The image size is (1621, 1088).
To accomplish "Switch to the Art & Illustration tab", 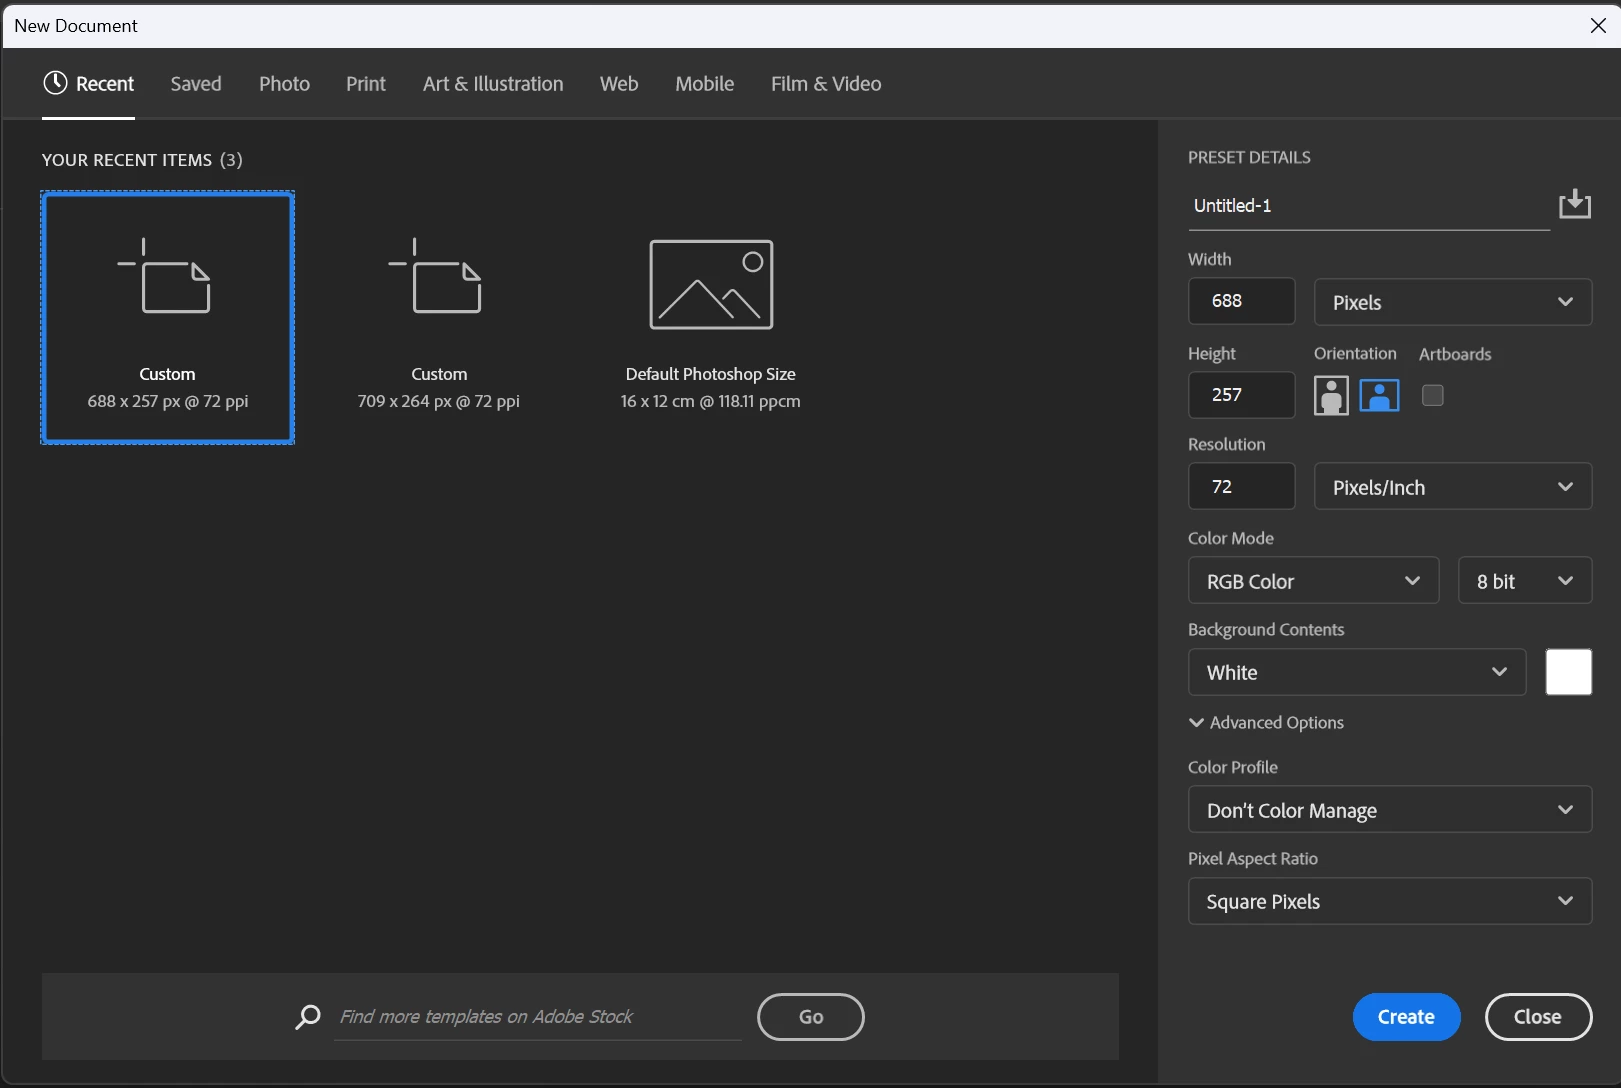I will pos(493,84).
